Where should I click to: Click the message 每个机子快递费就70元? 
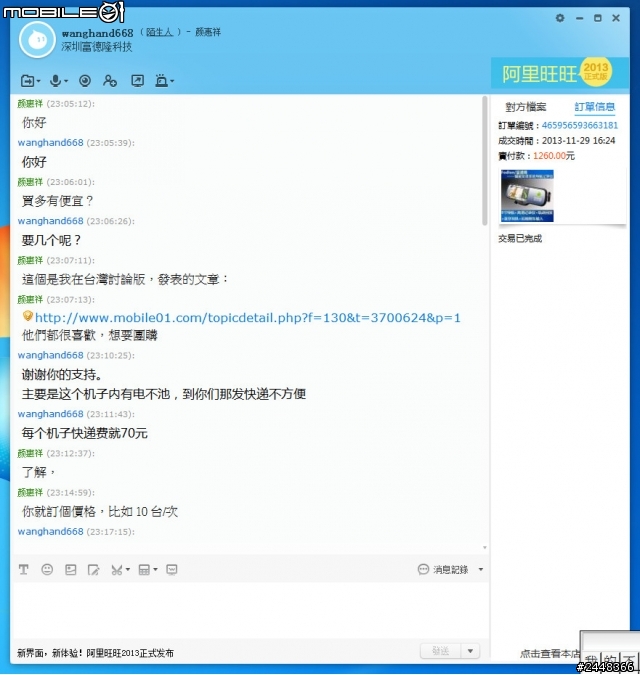pos(84,433)
